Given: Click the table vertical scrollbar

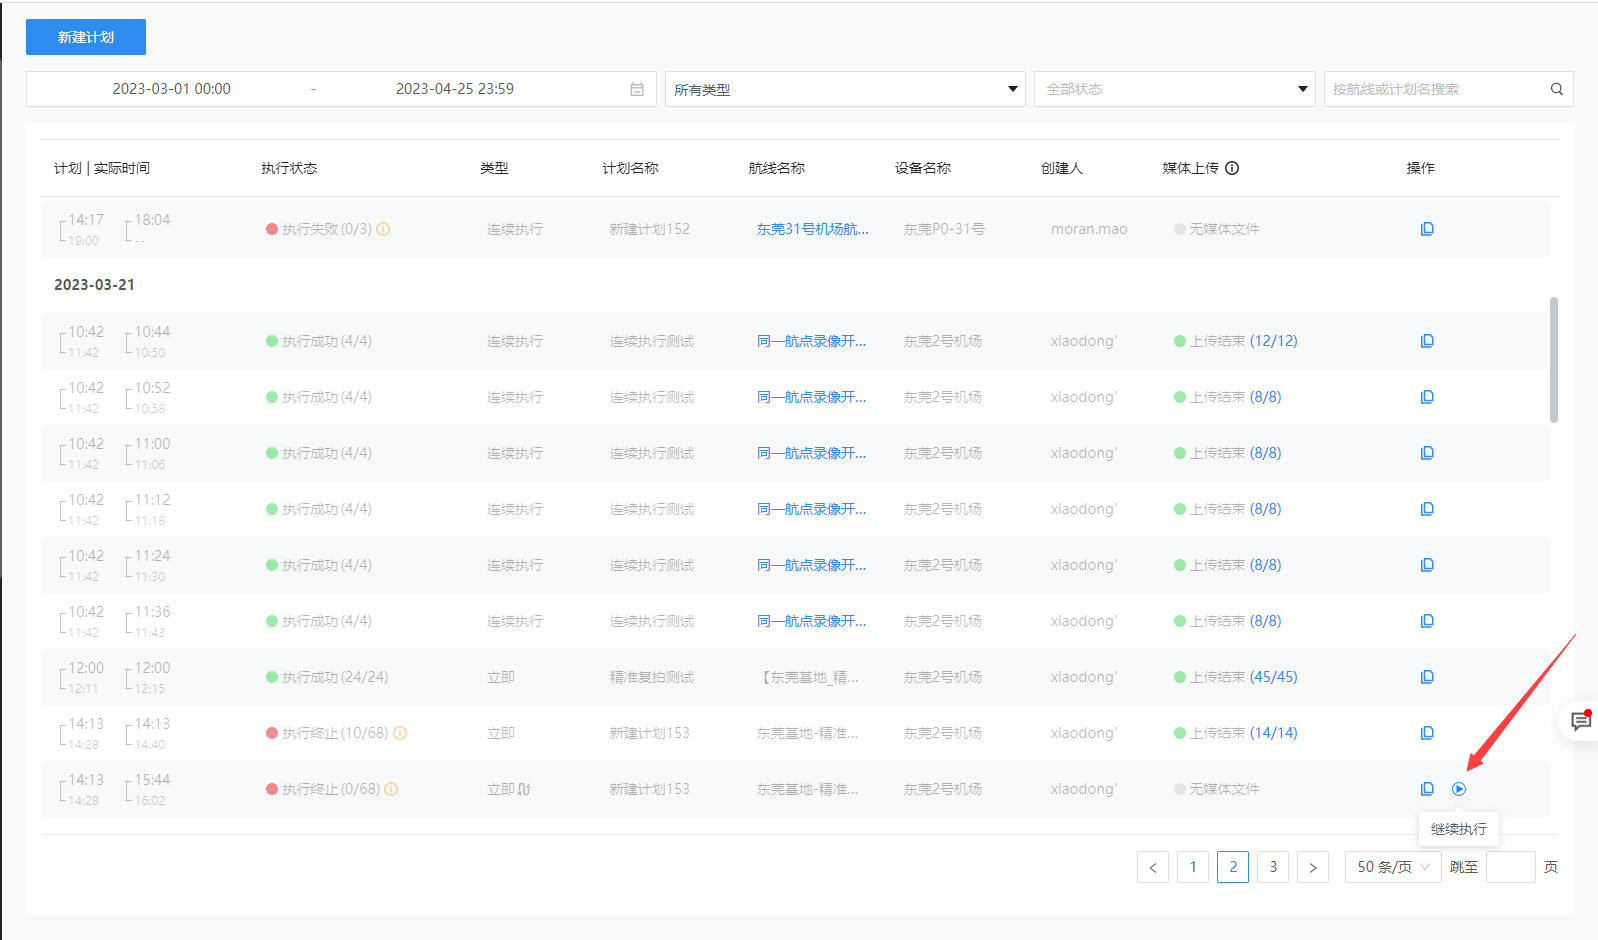Looking at the screenshot, I should [x=1553, y=360].
